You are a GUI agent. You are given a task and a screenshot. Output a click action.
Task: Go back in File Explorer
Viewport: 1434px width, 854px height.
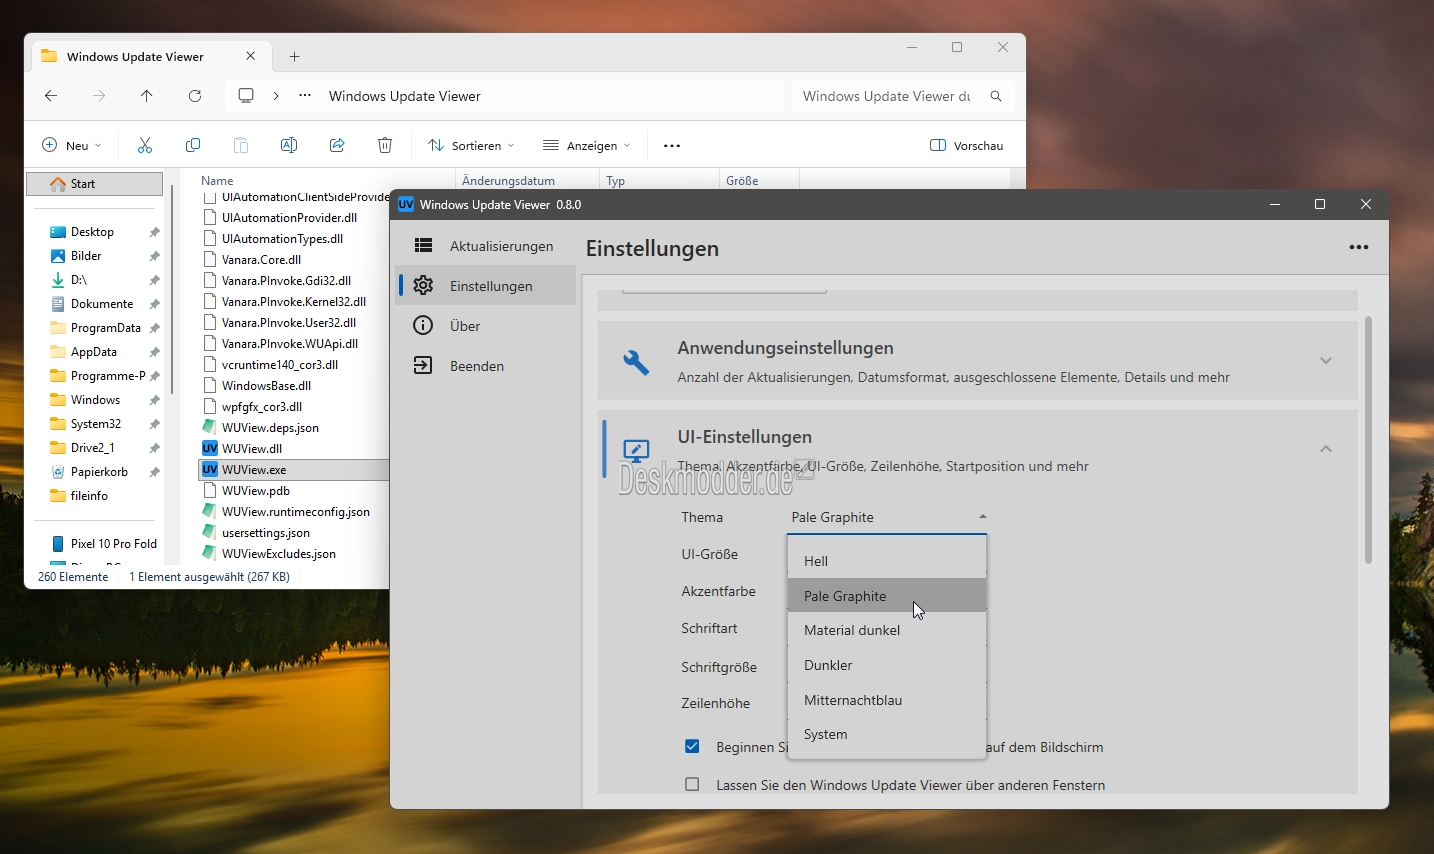click(51, 96)
